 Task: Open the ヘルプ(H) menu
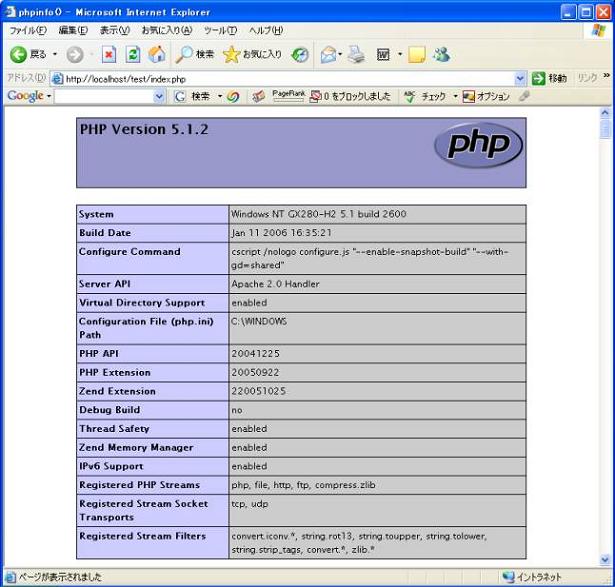266,31
